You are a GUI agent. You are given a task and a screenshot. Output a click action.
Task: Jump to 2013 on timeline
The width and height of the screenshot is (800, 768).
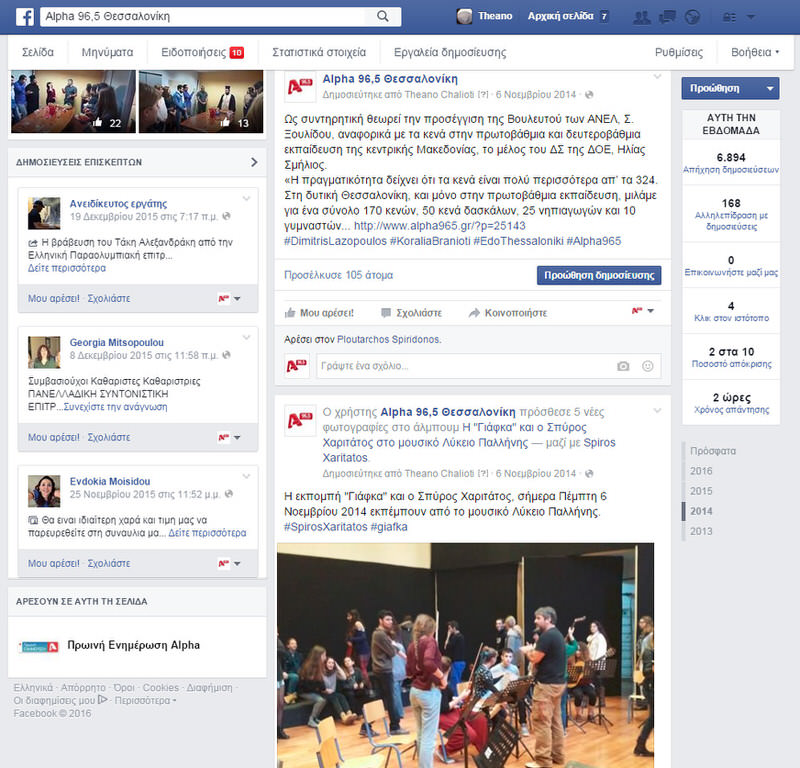tap(701, 531)
